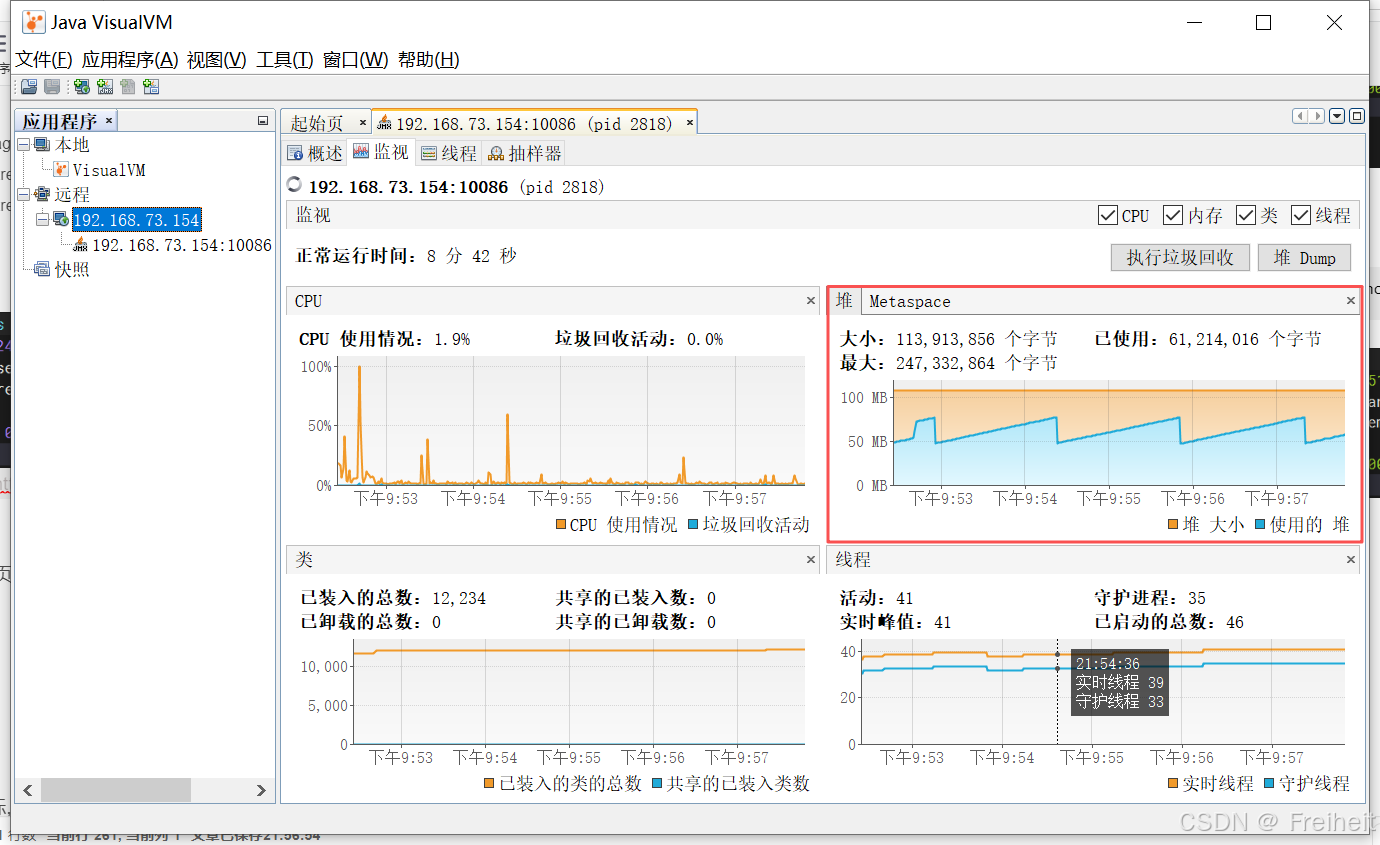Click the grayed Save Snapshot toolbar icon
Image resolution: width=1380 pixels, height=845 pixels.
point(52,87)
